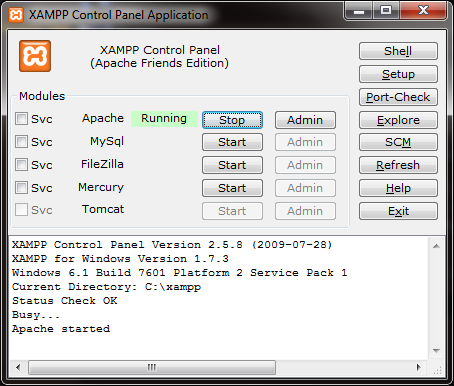The image size is (454, 386).
Task: Click the log's scroll down arrow
Action: [436, 351]
